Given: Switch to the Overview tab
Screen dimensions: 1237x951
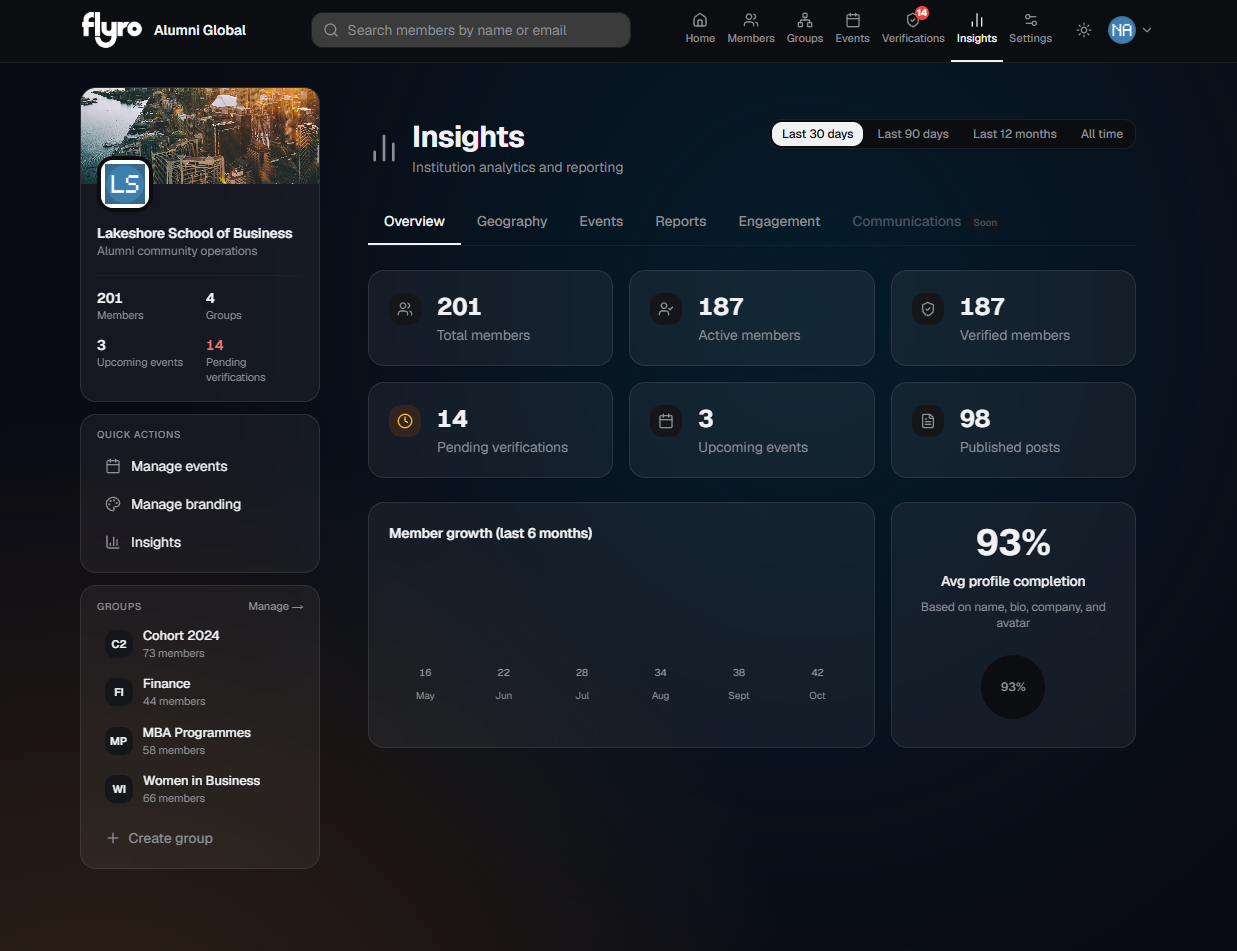Looking at the screenshot, I should [414, 221].
